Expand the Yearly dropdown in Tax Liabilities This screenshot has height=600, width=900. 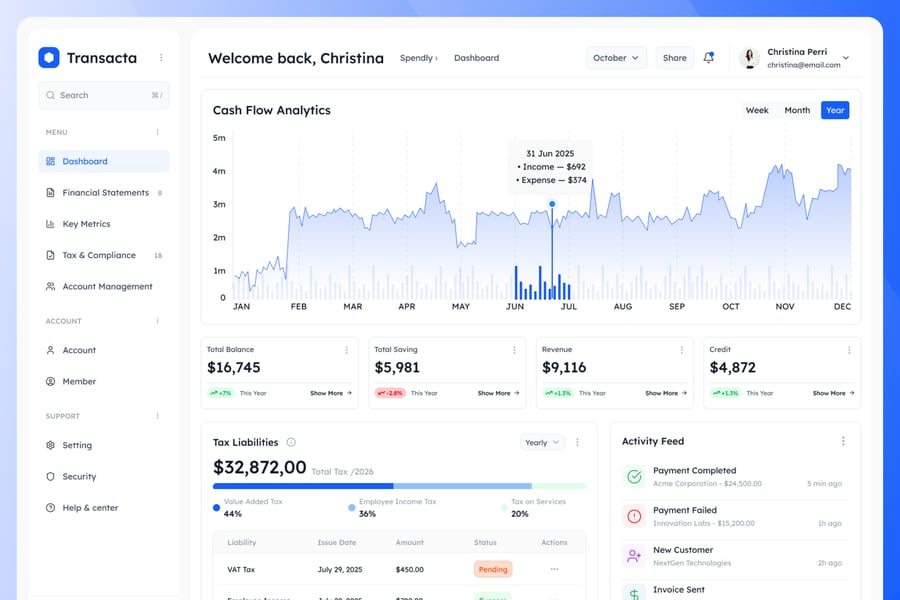pyautogui.click(x=542, y=442)
